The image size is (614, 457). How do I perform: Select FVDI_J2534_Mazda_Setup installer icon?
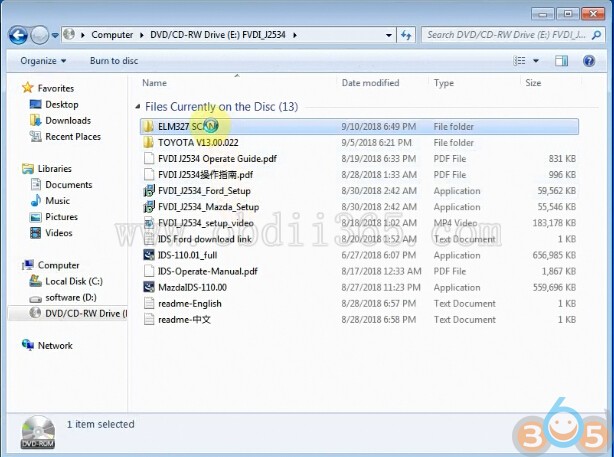[x=149, y=207]
